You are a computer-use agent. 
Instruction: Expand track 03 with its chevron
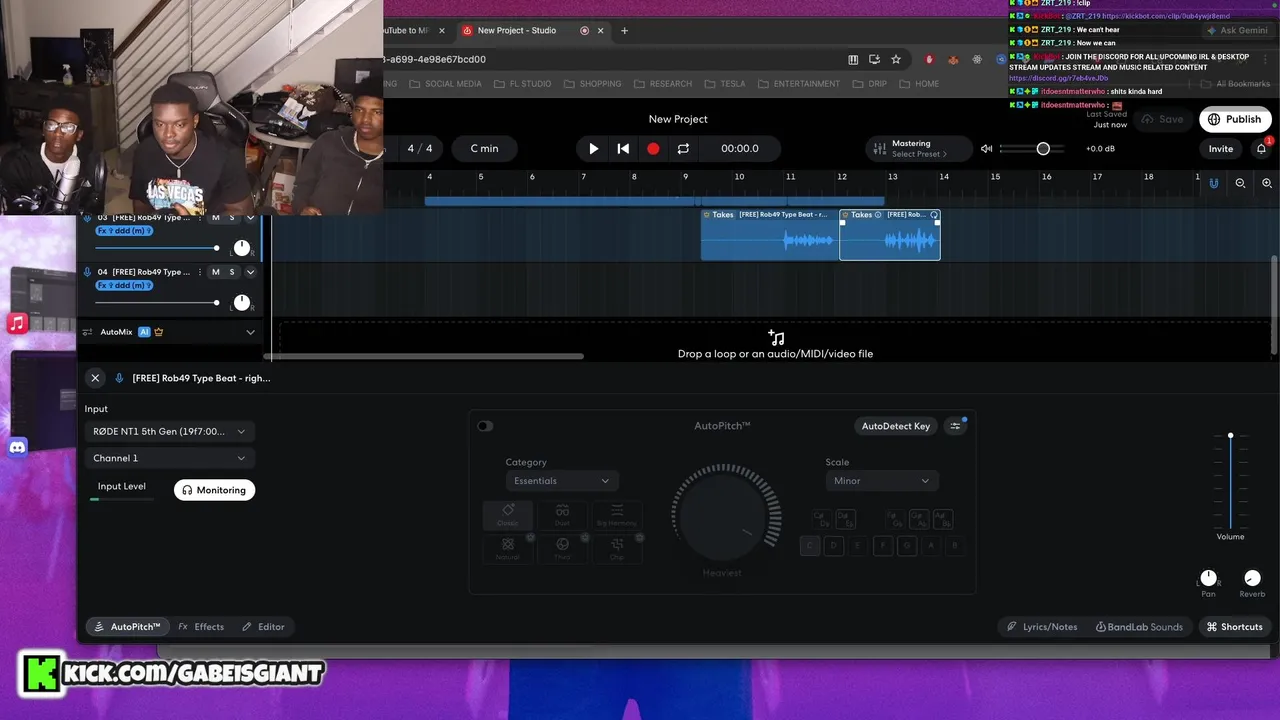pyautogui.click(x=250, y=218)
